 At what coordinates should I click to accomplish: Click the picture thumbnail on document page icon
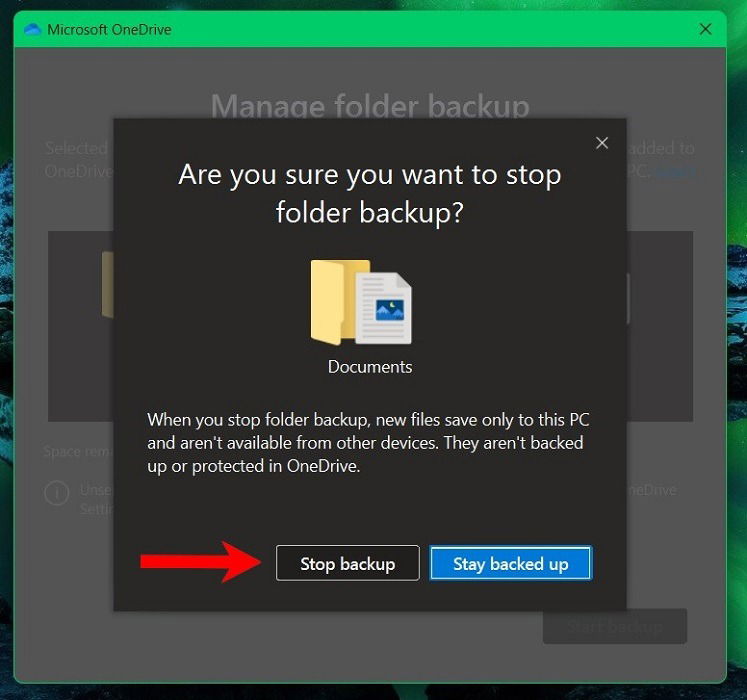tap(390, 310)
